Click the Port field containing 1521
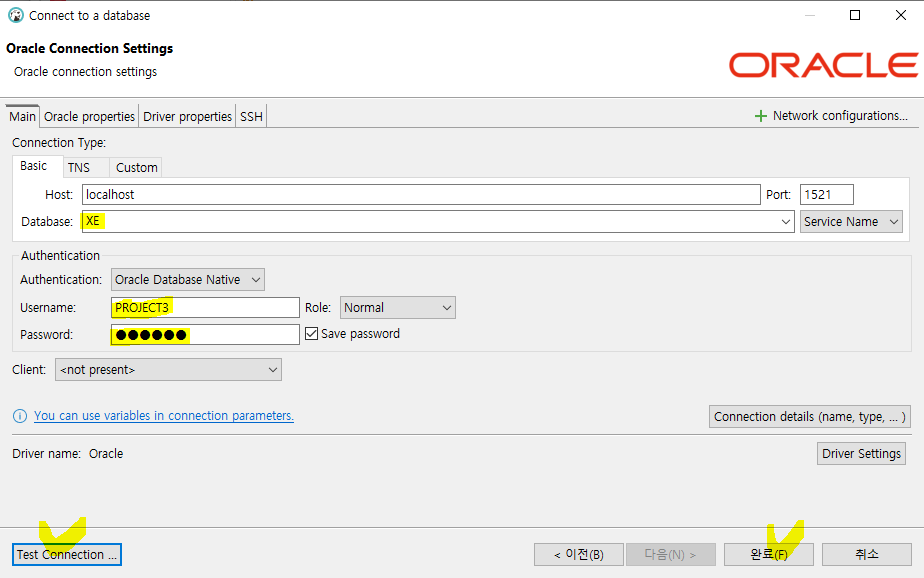 pos(826,194)
